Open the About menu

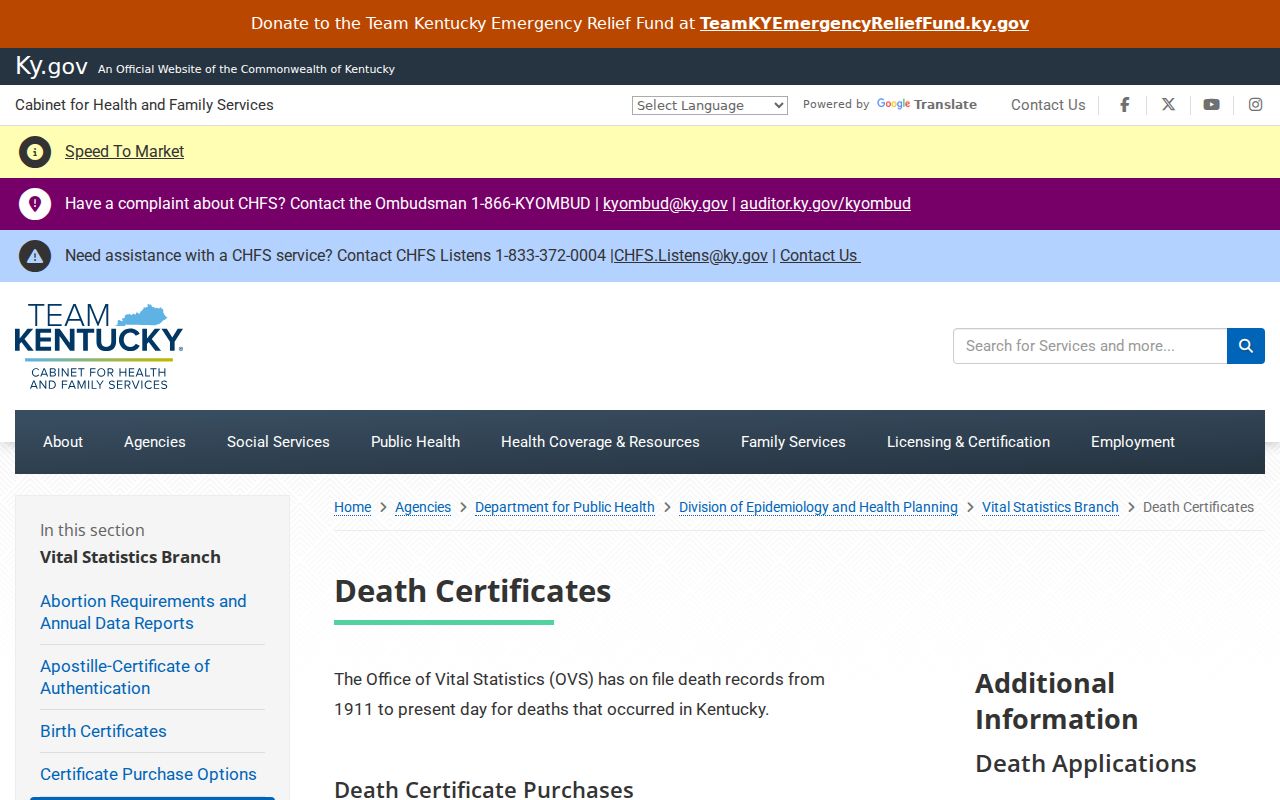click(x=63, y=442)
